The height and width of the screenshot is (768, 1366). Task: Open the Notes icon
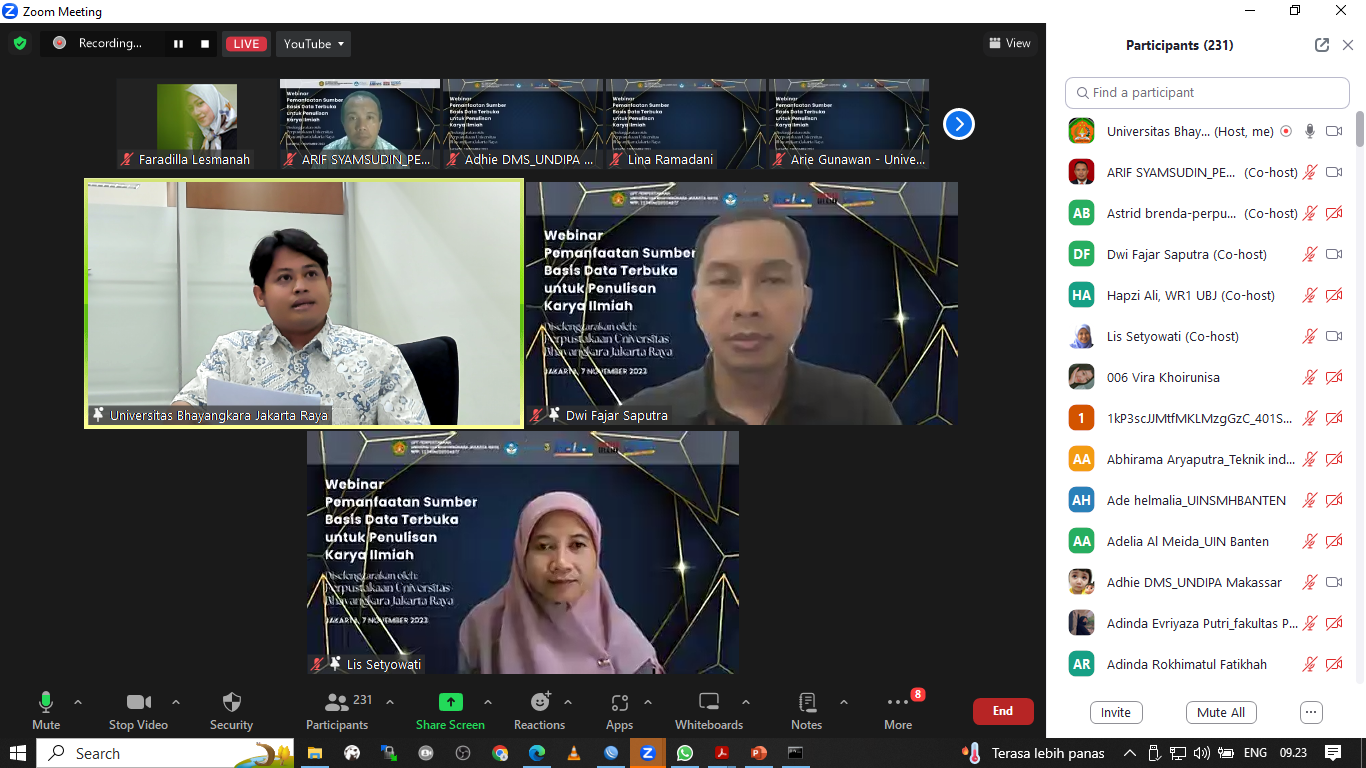pyautogui.click(x=805, y=702)
